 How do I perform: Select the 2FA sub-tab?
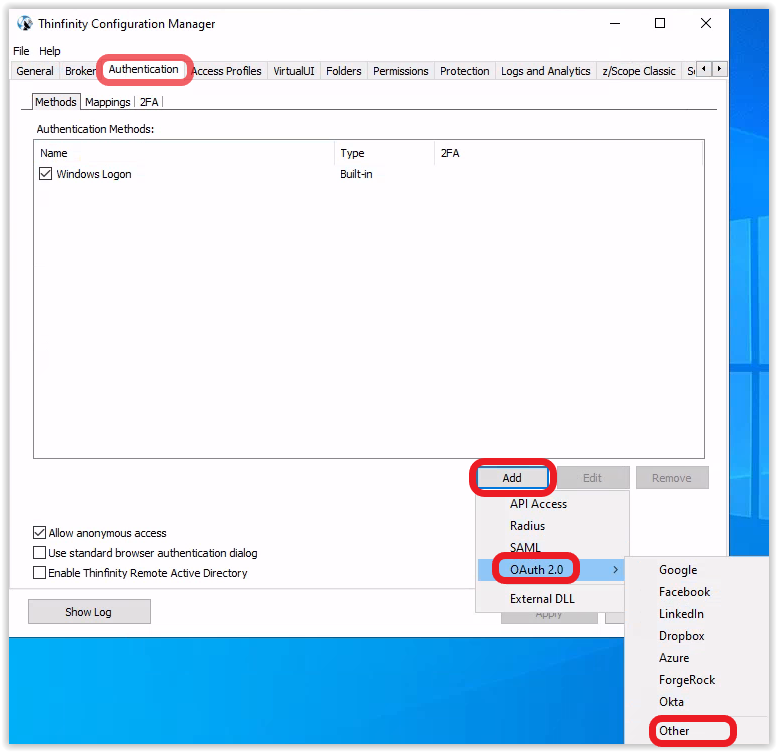coord(149,102)
